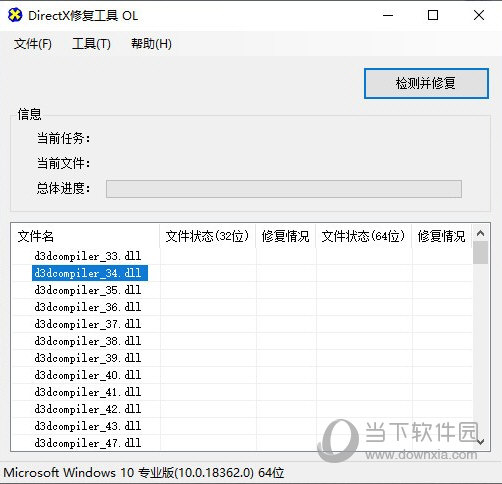This screenshot has height=484, width=502.
Task: Click the DirectX repair tool title icon
Action: coord(15,15)
